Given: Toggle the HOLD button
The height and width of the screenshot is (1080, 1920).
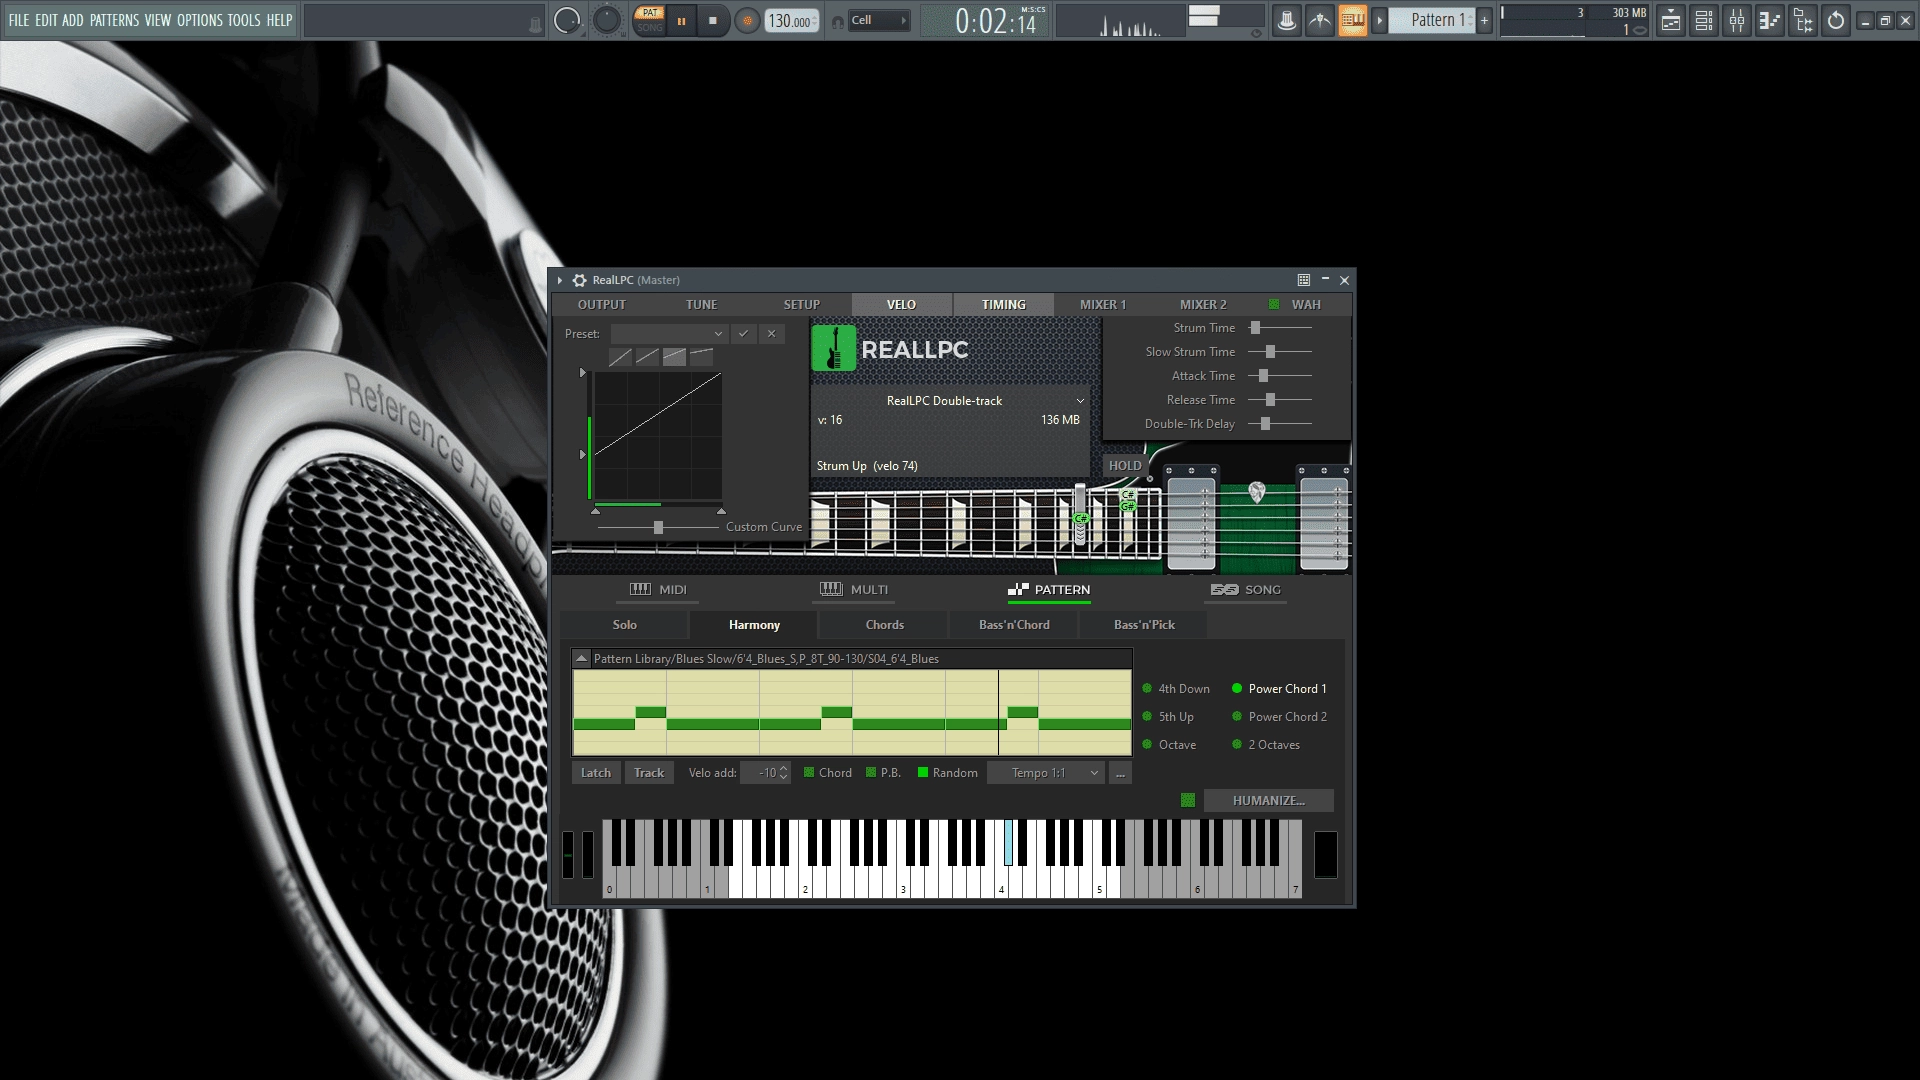Looking at the screenshot, I should click(1124, 466).
